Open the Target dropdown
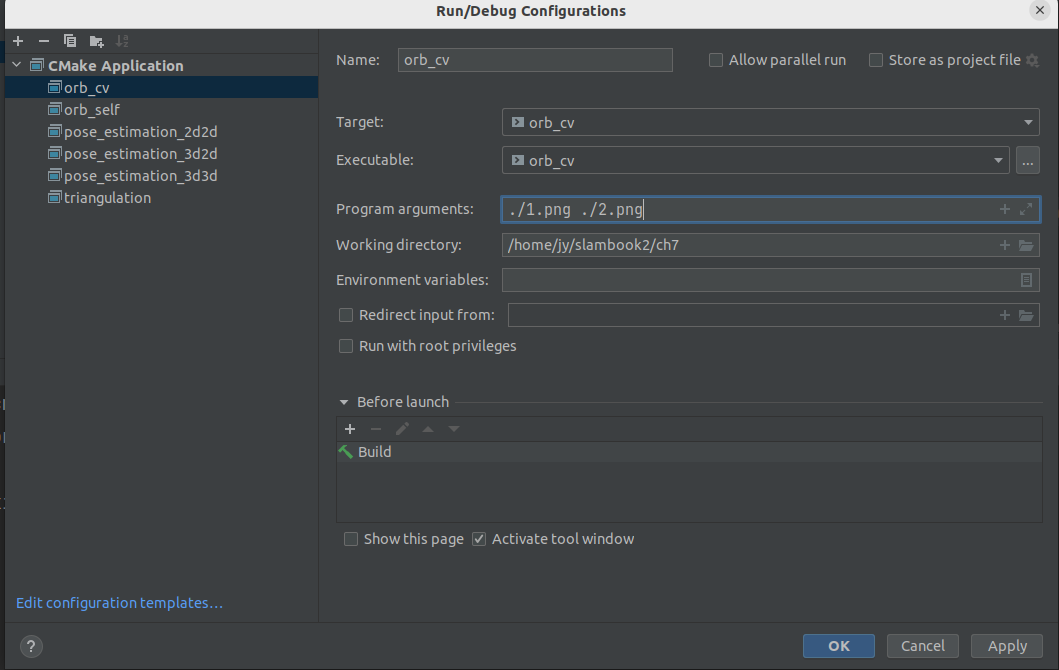This screenshot has width=1059, height=670. click(771, 122)
